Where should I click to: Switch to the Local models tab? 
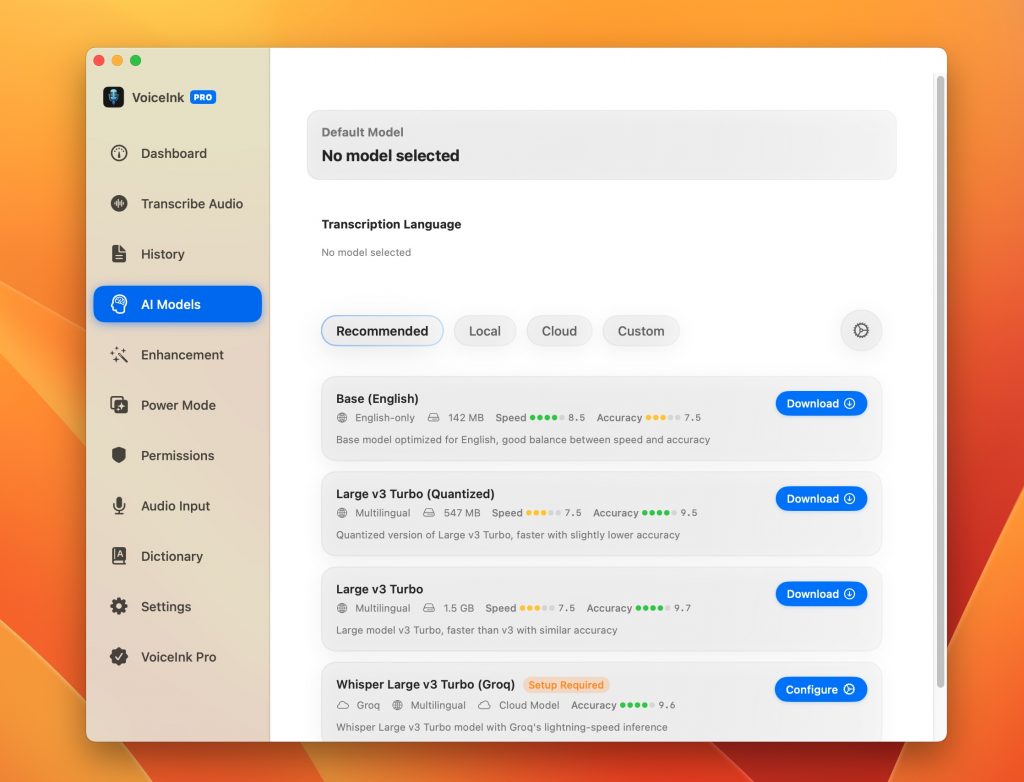(484, 330)
